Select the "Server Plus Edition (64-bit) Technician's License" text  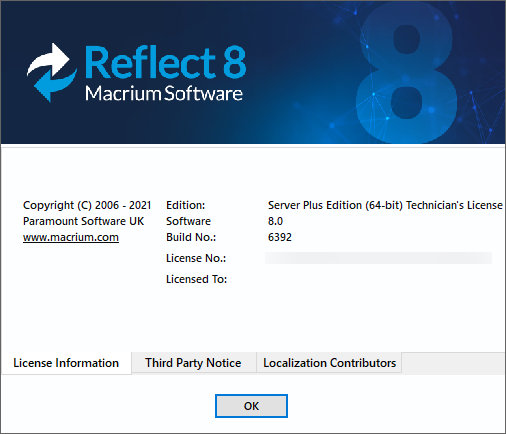385,205
